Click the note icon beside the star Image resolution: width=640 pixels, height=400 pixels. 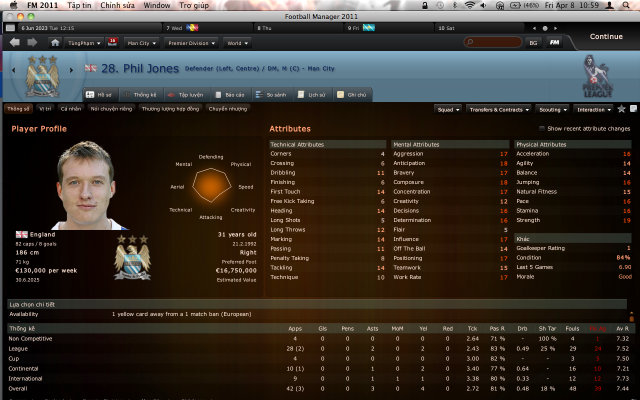633,109
